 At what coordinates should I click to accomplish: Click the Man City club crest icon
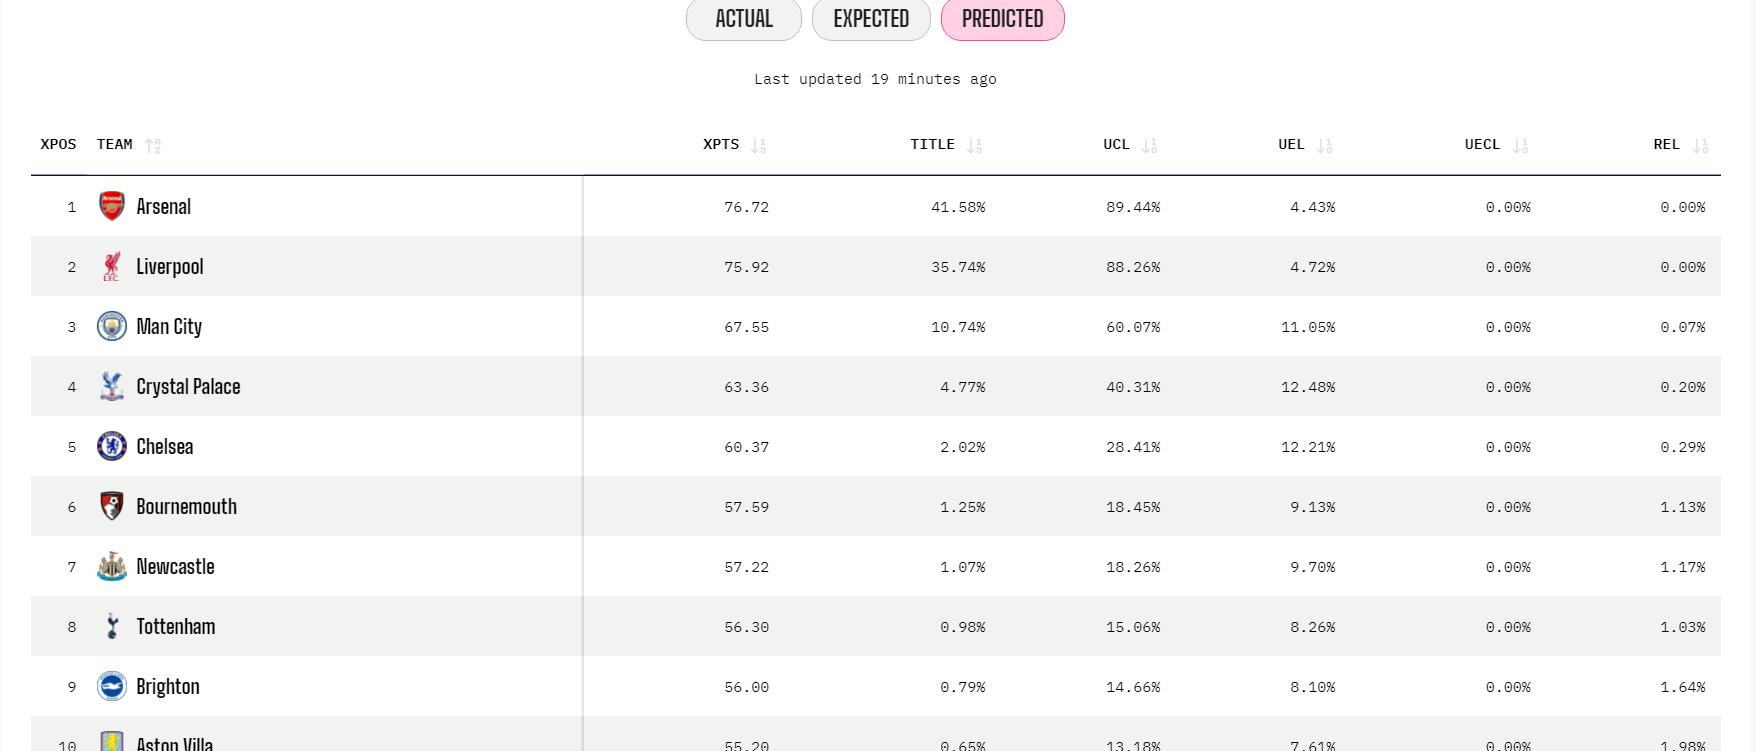pos(111,326)
